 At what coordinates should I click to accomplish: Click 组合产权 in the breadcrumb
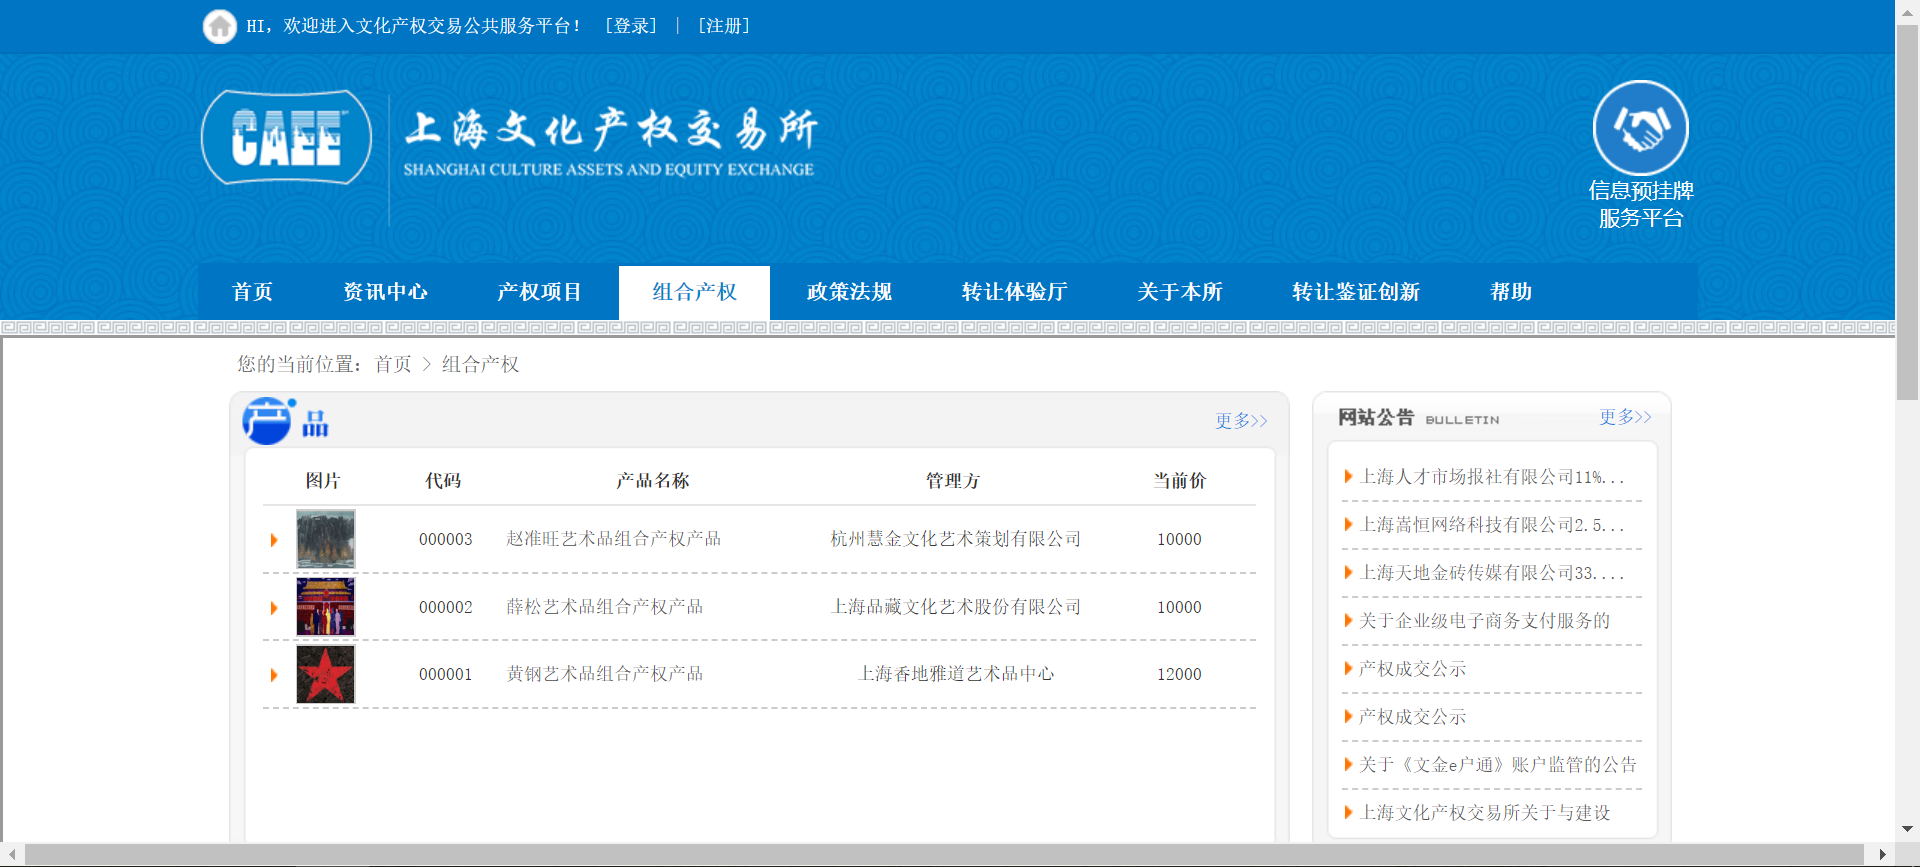coord(480,364)
